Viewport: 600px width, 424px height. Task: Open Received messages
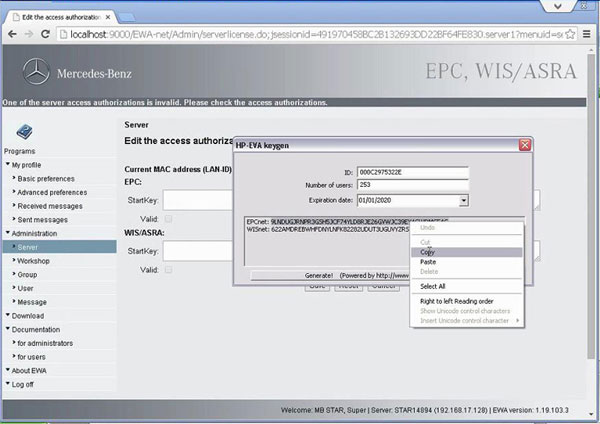pos(50,206)
